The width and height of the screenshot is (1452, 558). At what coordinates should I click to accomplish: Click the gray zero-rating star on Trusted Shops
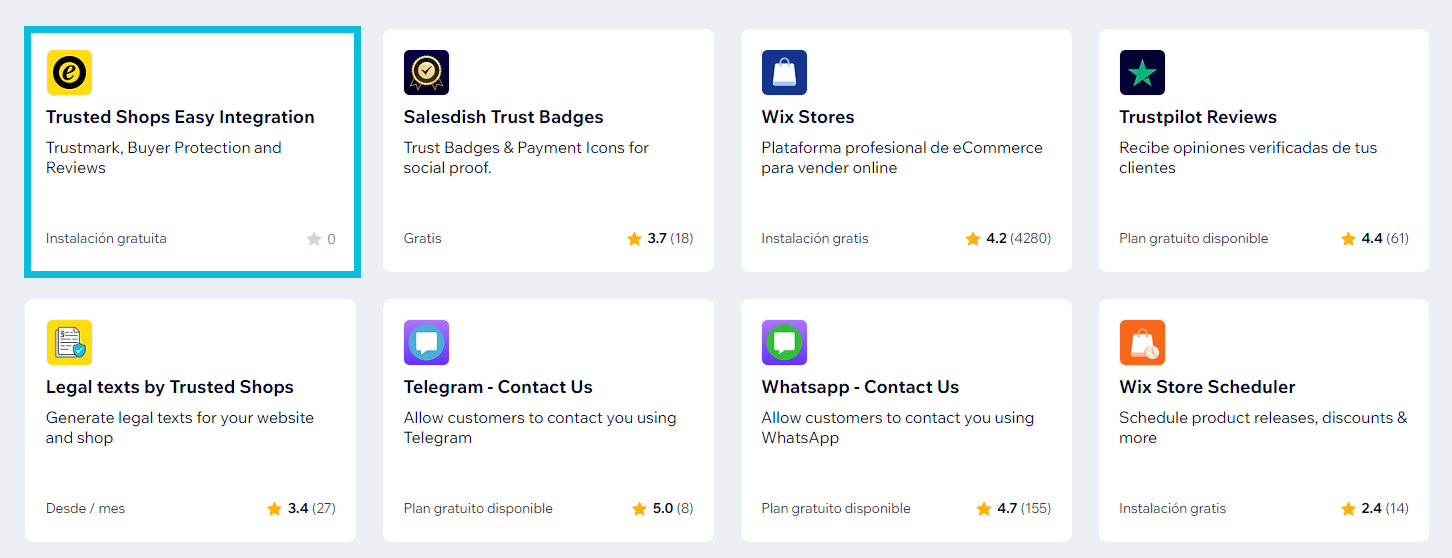point(314,238)
